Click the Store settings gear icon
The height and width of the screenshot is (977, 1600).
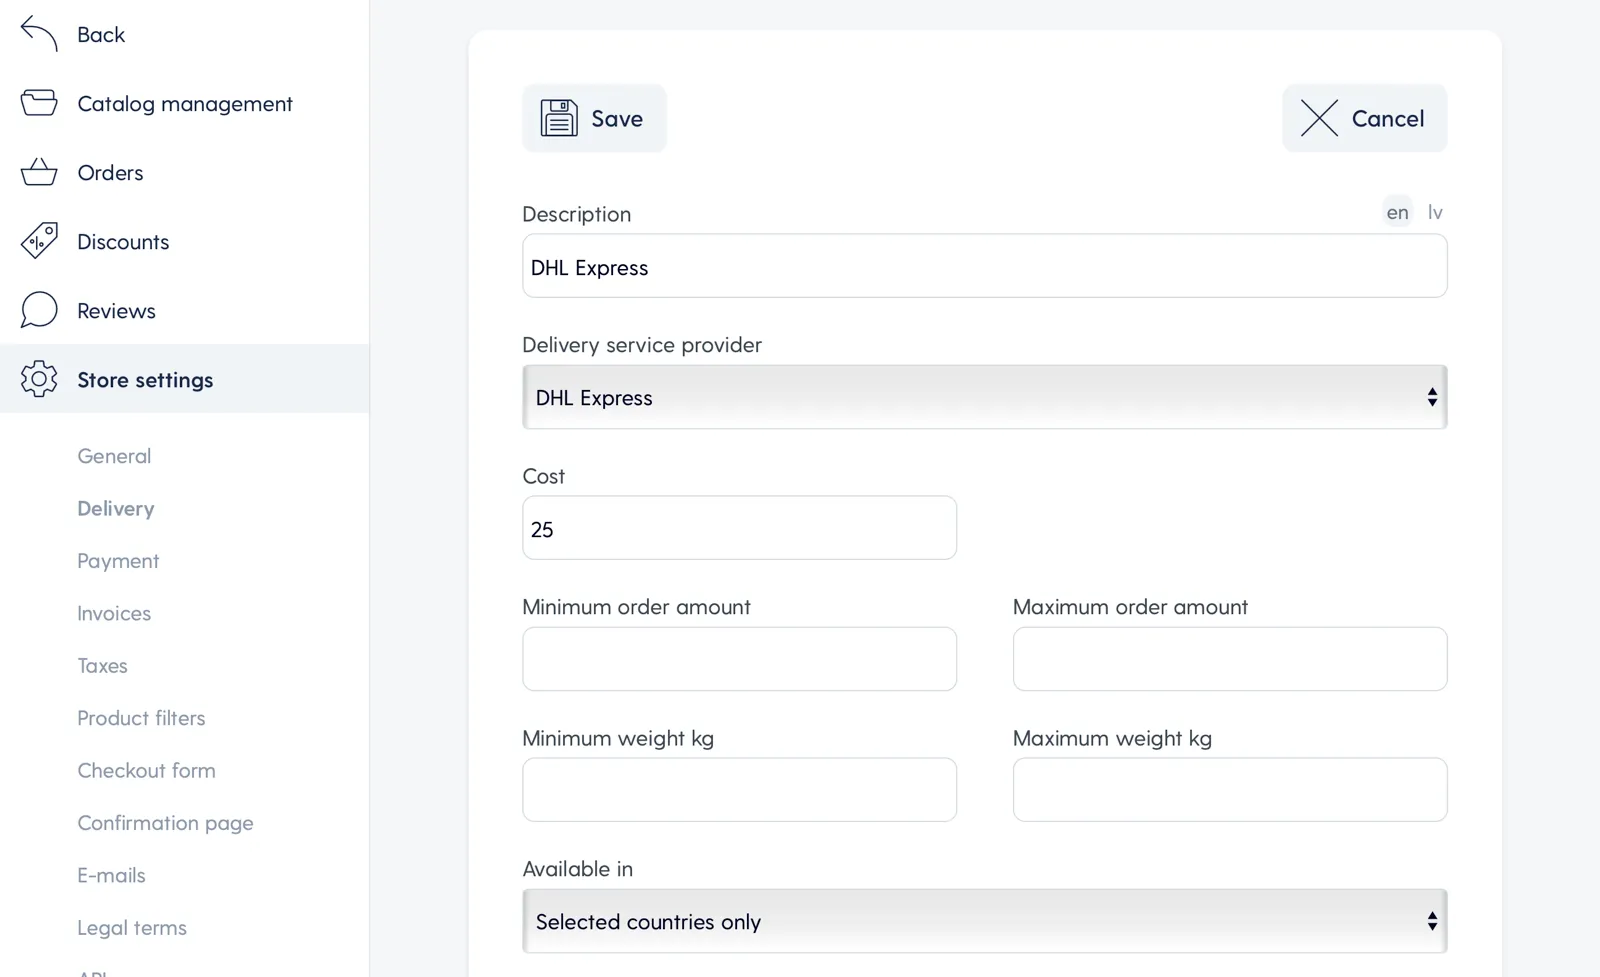point(39,379)
